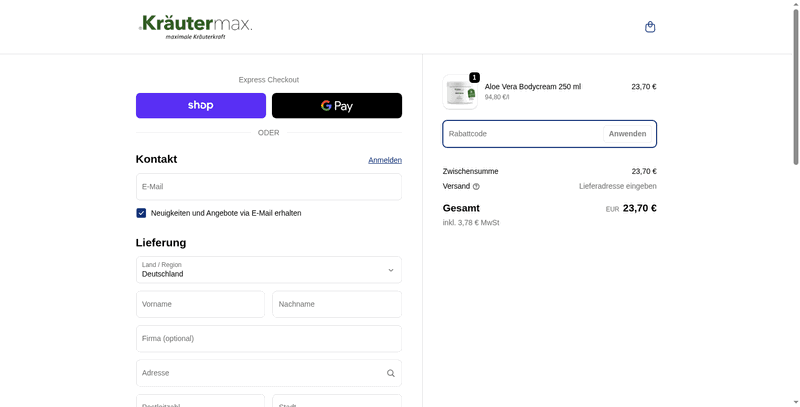
Task: Click the Express Checkout heading
Action: click(x=269, y=80)
